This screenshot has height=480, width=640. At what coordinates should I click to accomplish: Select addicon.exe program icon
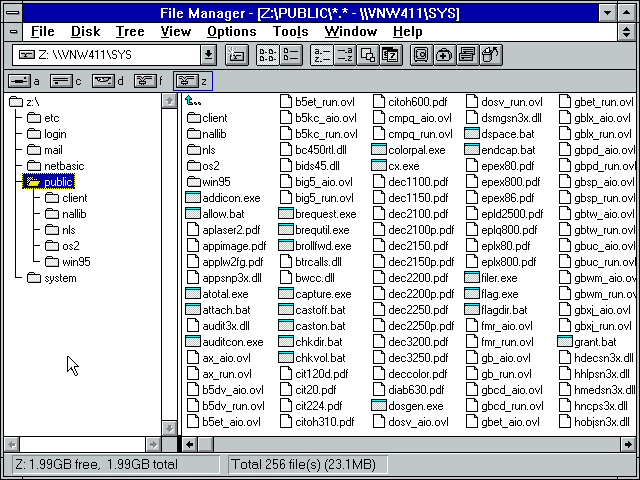coord(193,198)
